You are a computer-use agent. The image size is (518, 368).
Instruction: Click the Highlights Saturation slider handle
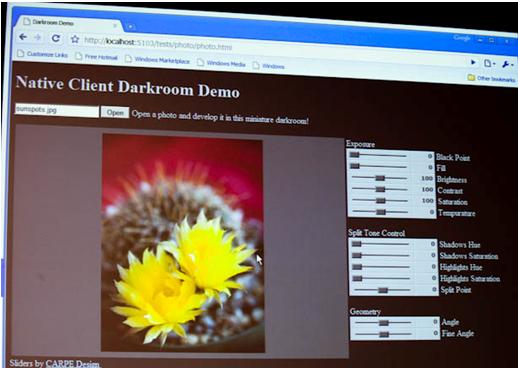(358, 278)
